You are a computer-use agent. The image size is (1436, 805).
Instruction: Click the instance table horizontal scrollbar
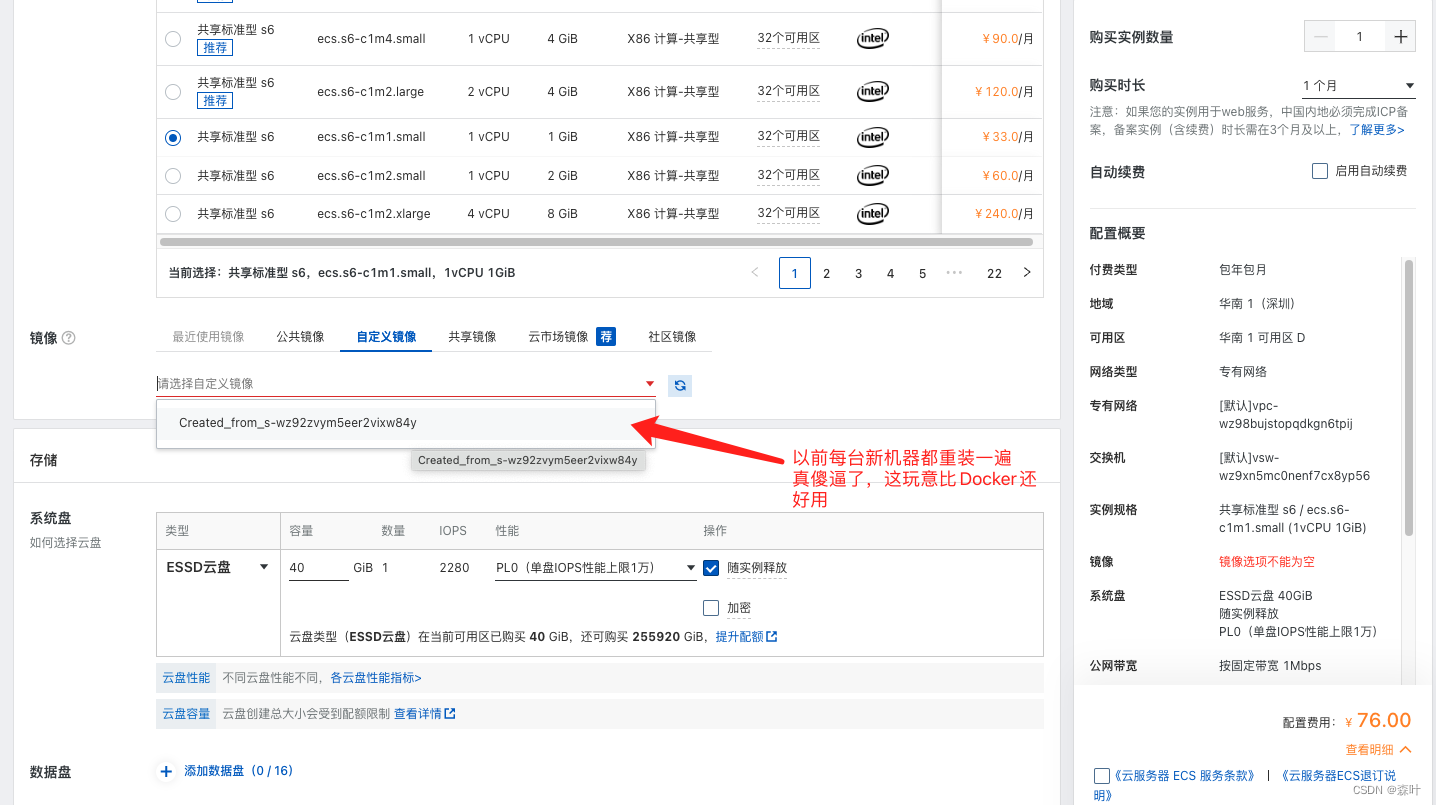click(596, 242)
